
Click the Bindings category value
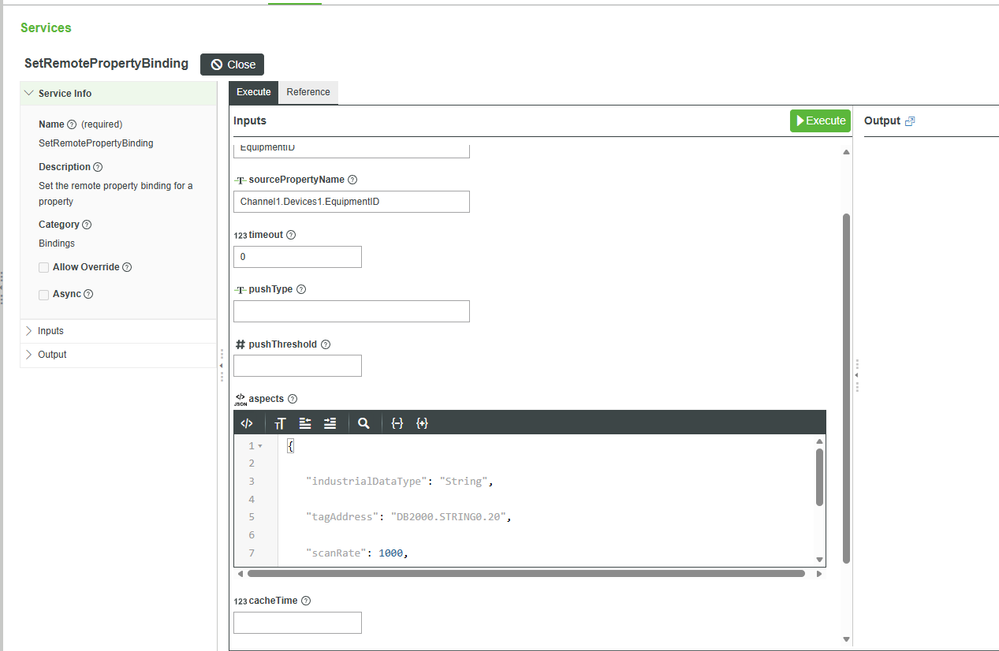click(57, 243)
